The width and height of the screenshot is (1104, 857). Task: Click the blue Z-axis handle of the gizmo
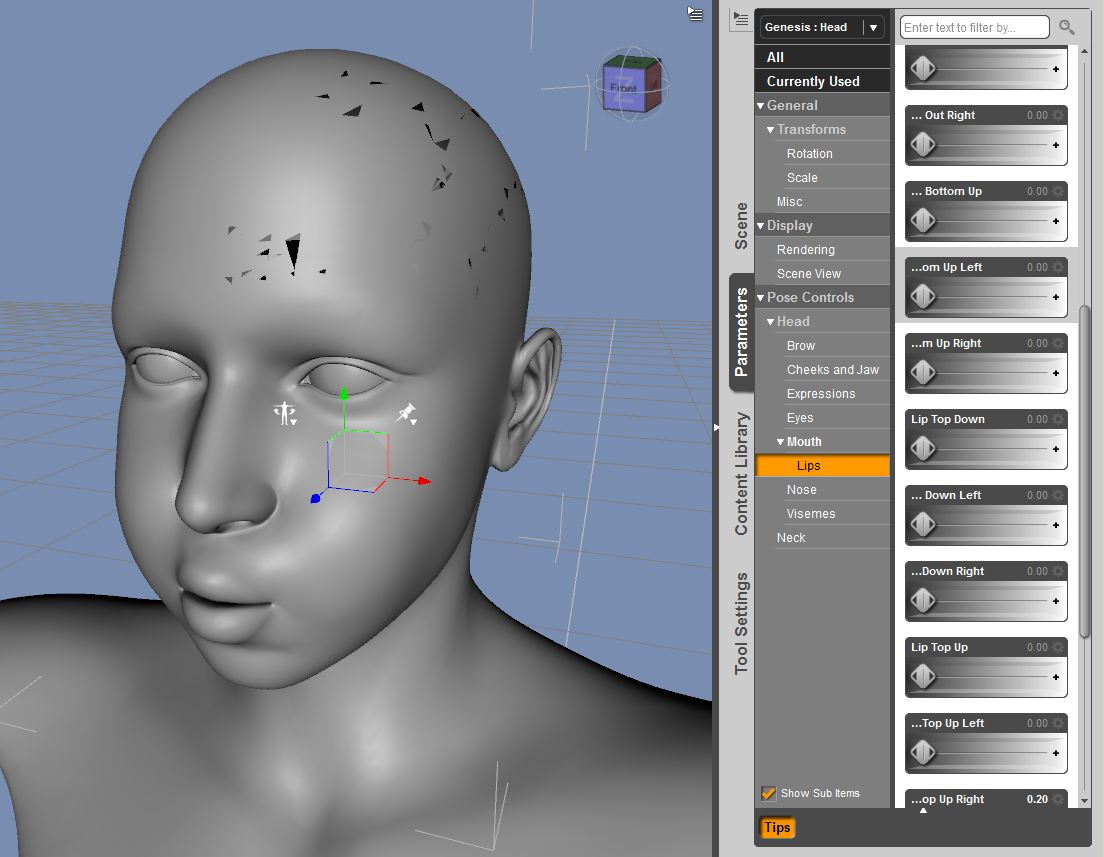(315, 499)
